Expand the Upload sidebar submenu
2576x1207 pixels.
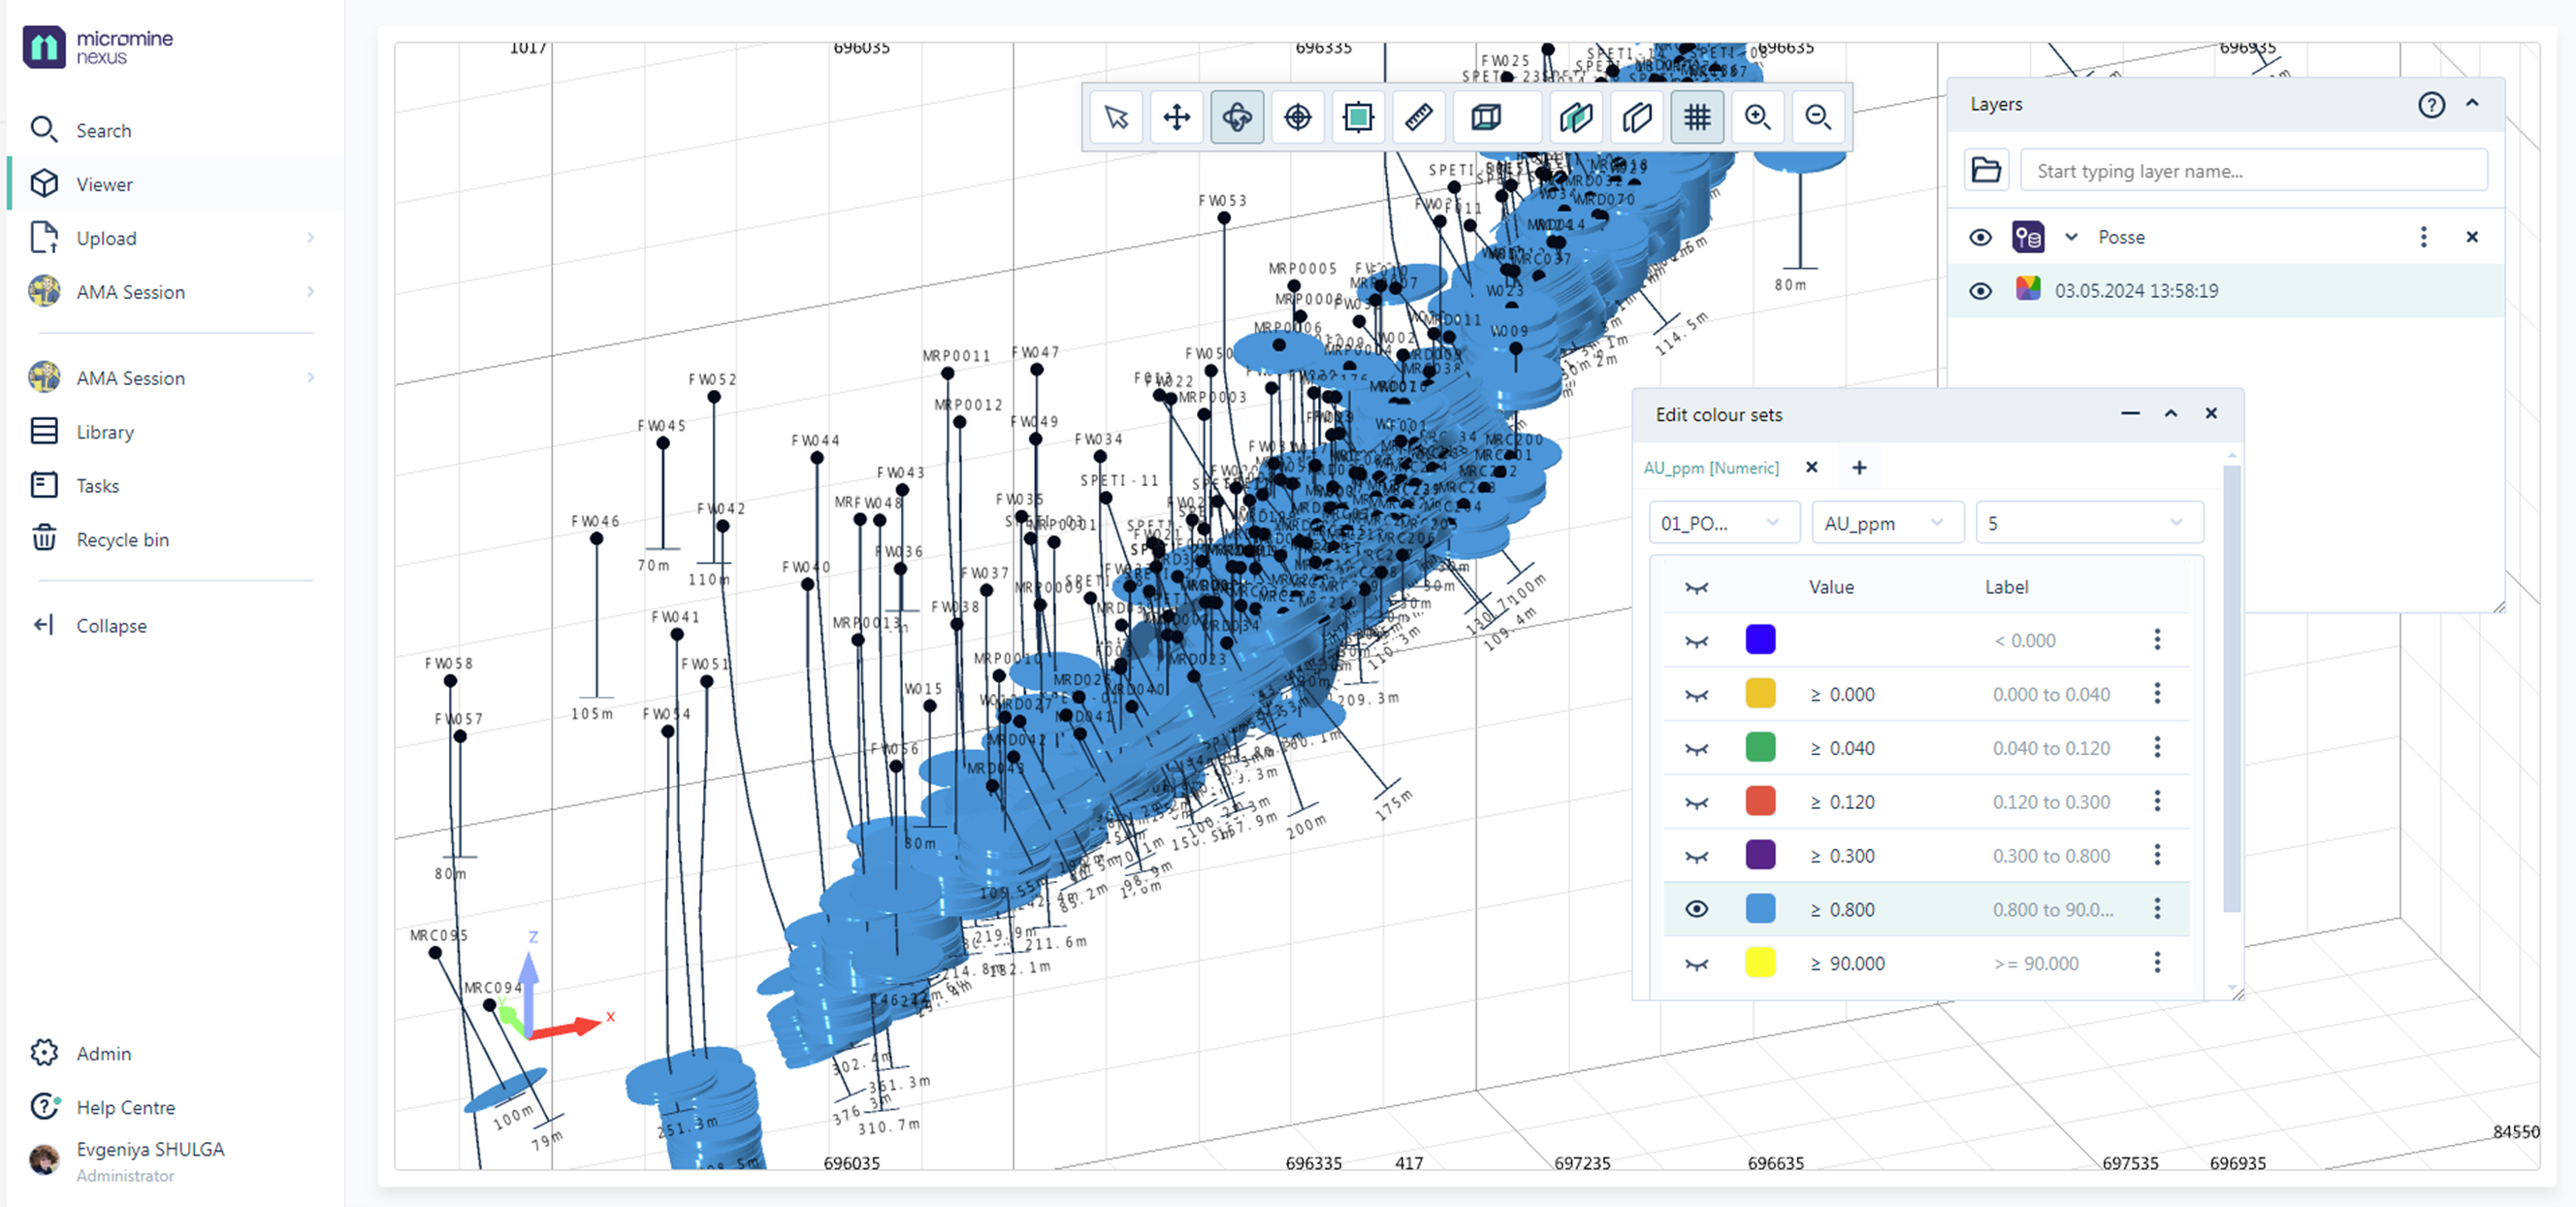pyautogui.click(x=310, y=238)
